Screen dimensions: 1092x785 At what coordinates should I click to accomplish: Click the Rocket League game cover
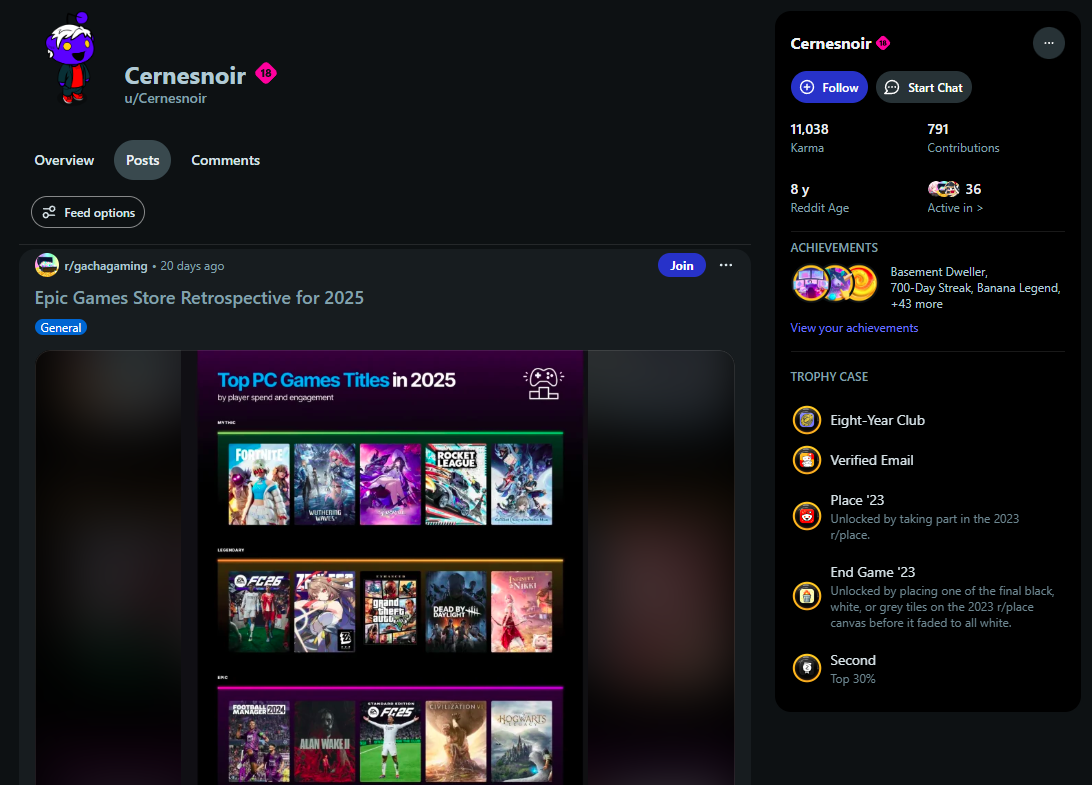455,484
